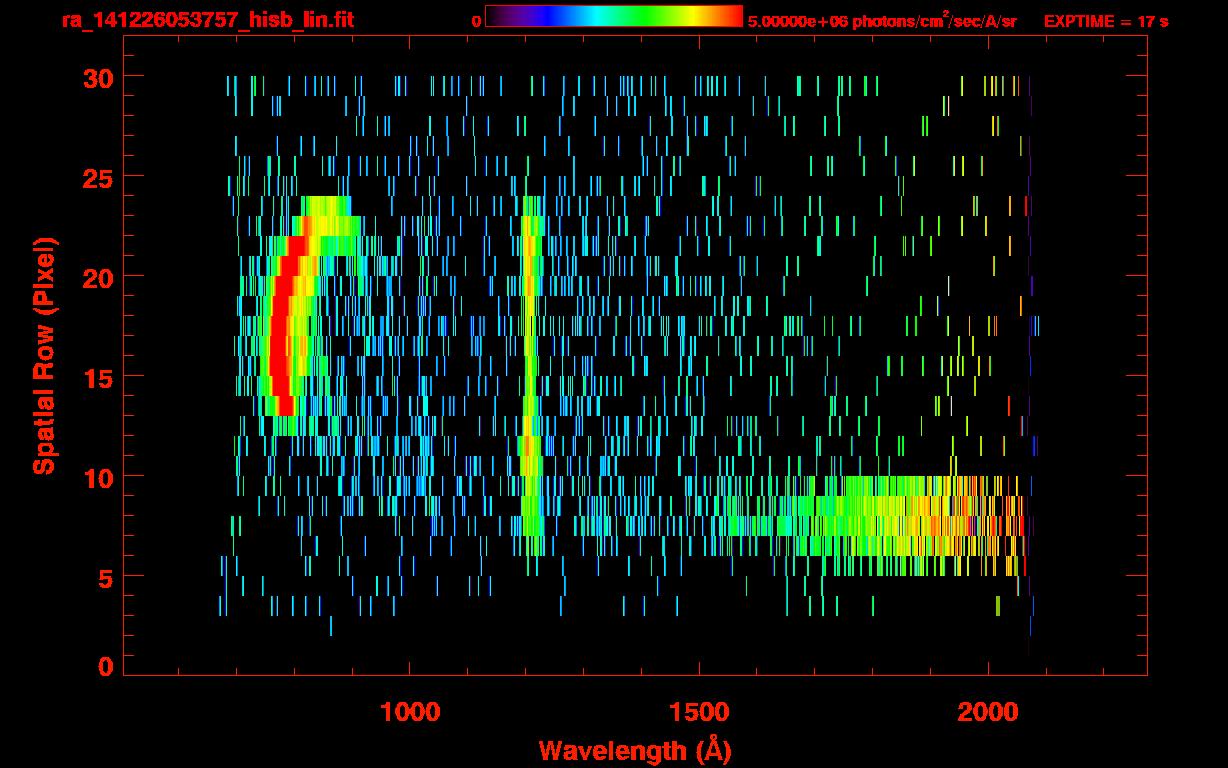Click the y-axis tick label 20
1228x768 pixels.
tap(99, 277)
